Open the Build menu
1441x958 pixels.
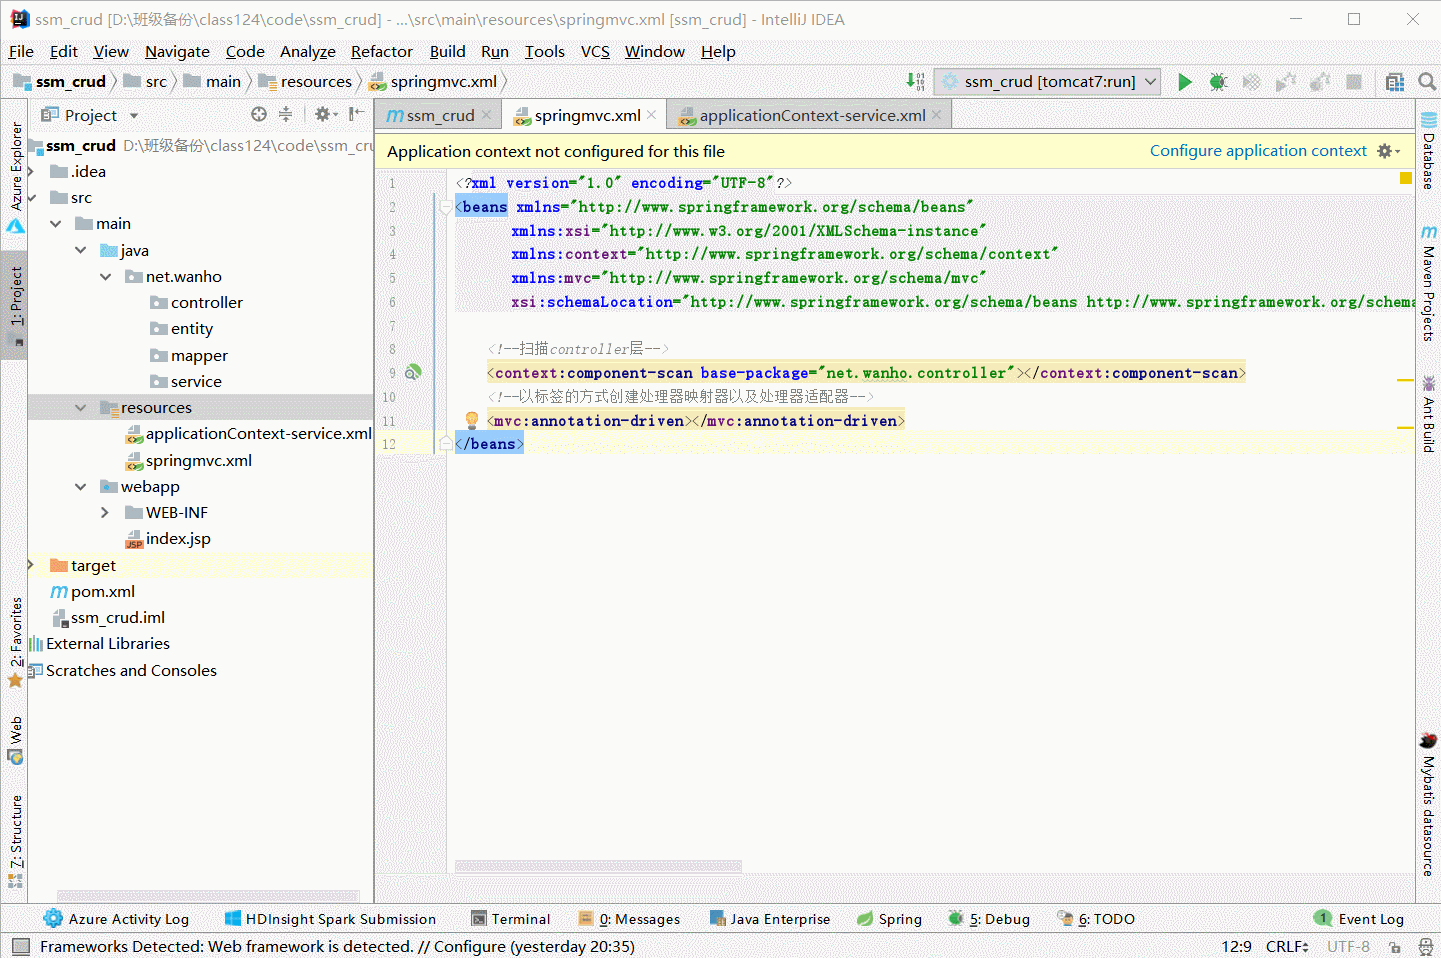pos(447,51)
